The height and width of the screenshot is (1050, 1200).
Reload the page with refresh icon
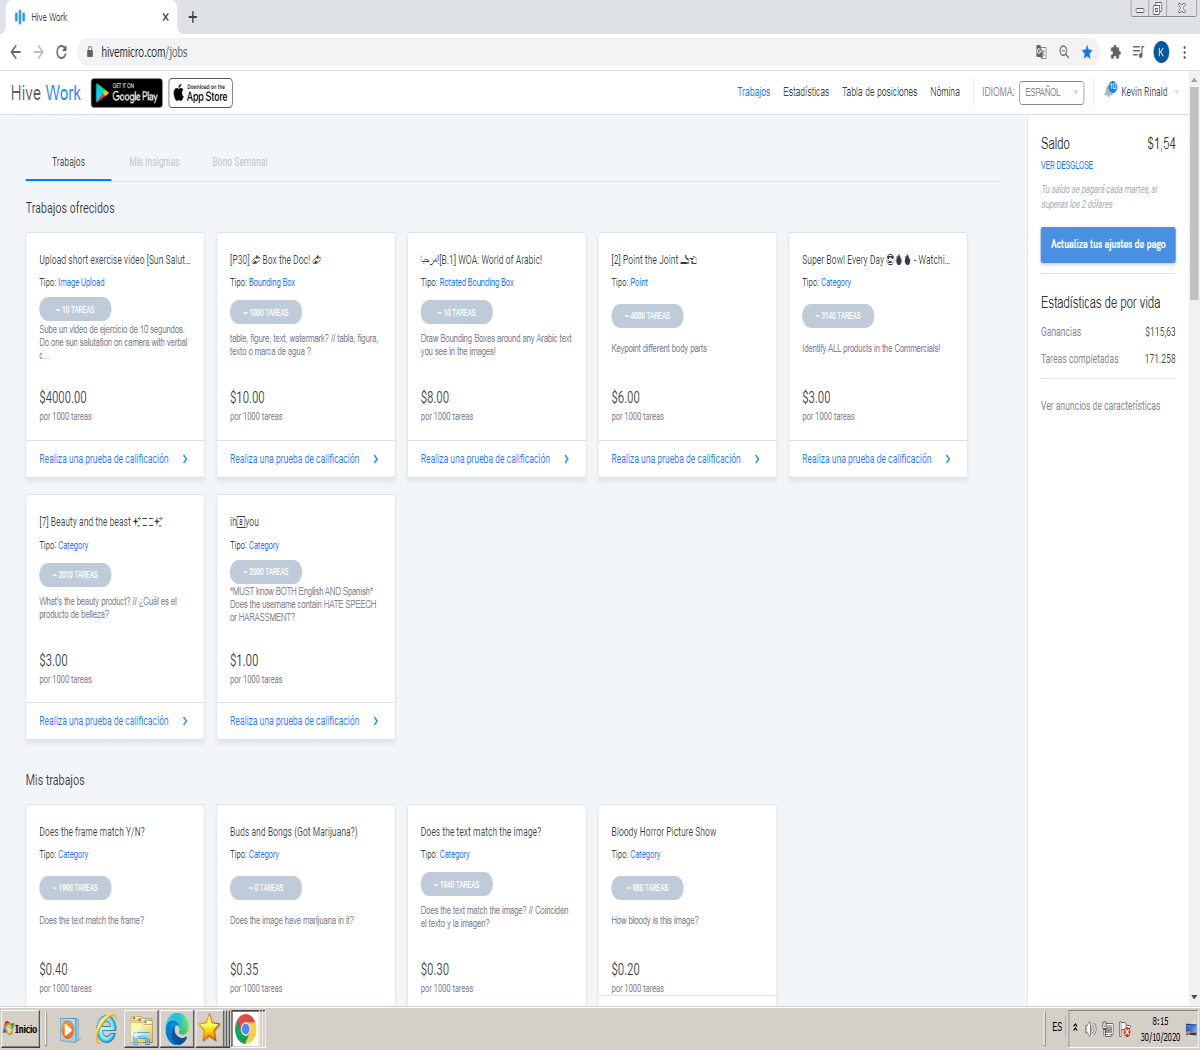click(x=62, y=52)
